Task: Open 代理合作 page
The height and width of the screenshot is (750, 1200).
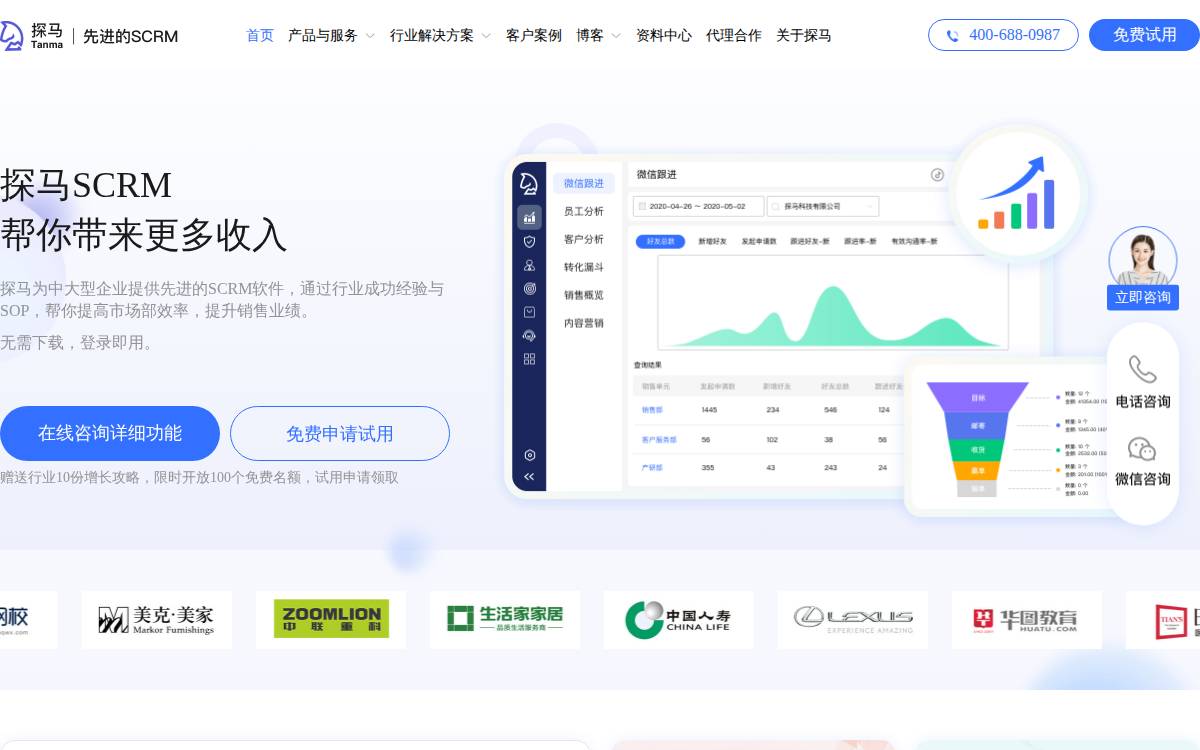Action: pos(734,36)
